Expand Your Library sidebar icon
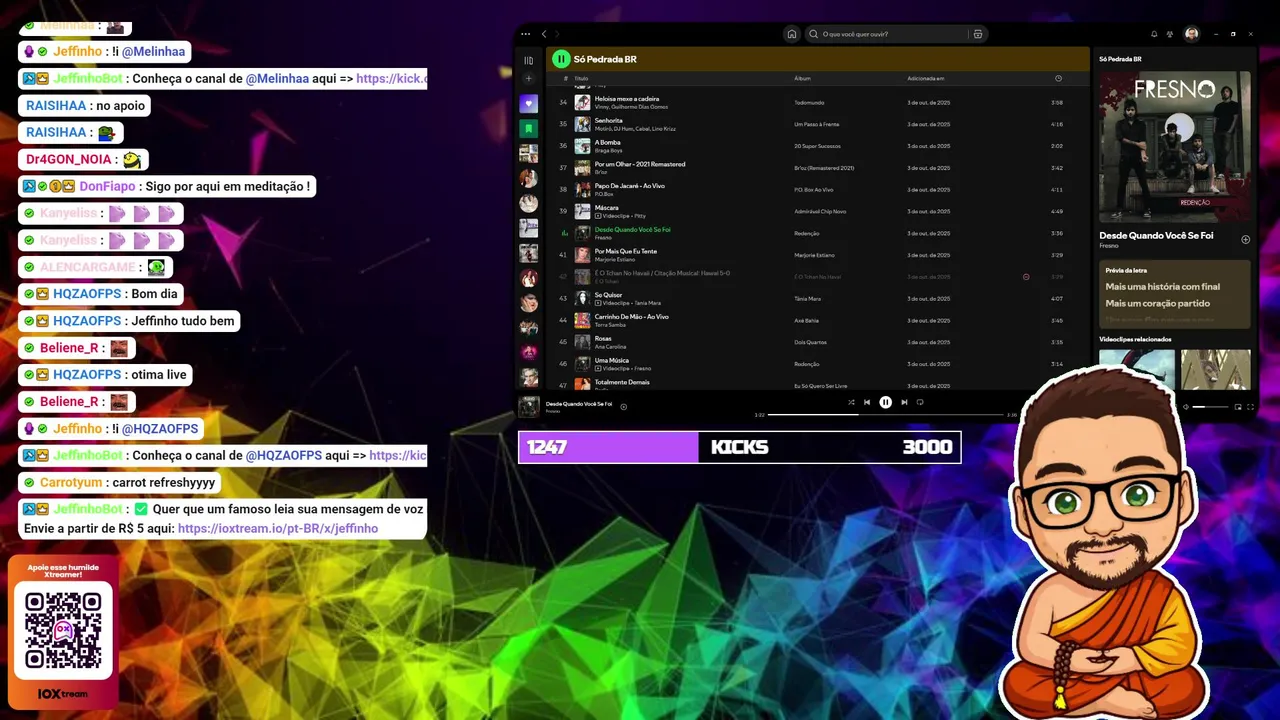The width and height of the screenshot is (1280, 720). point(529,60)
